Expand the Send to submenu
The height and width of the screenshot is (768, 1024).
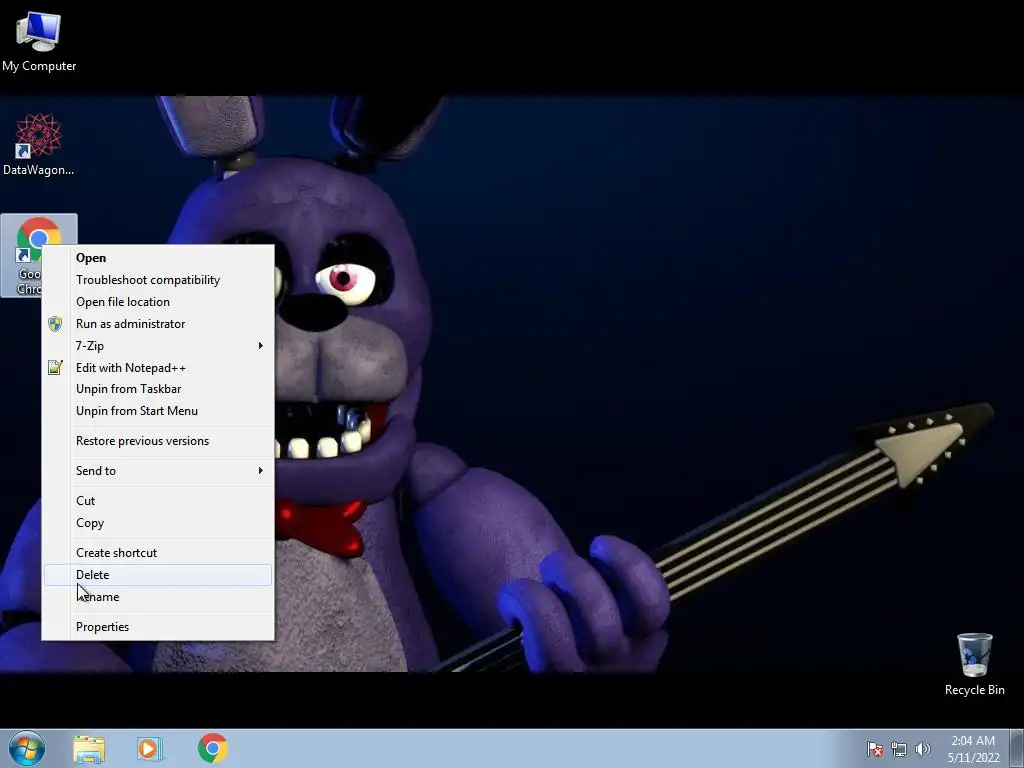(158, 471)
